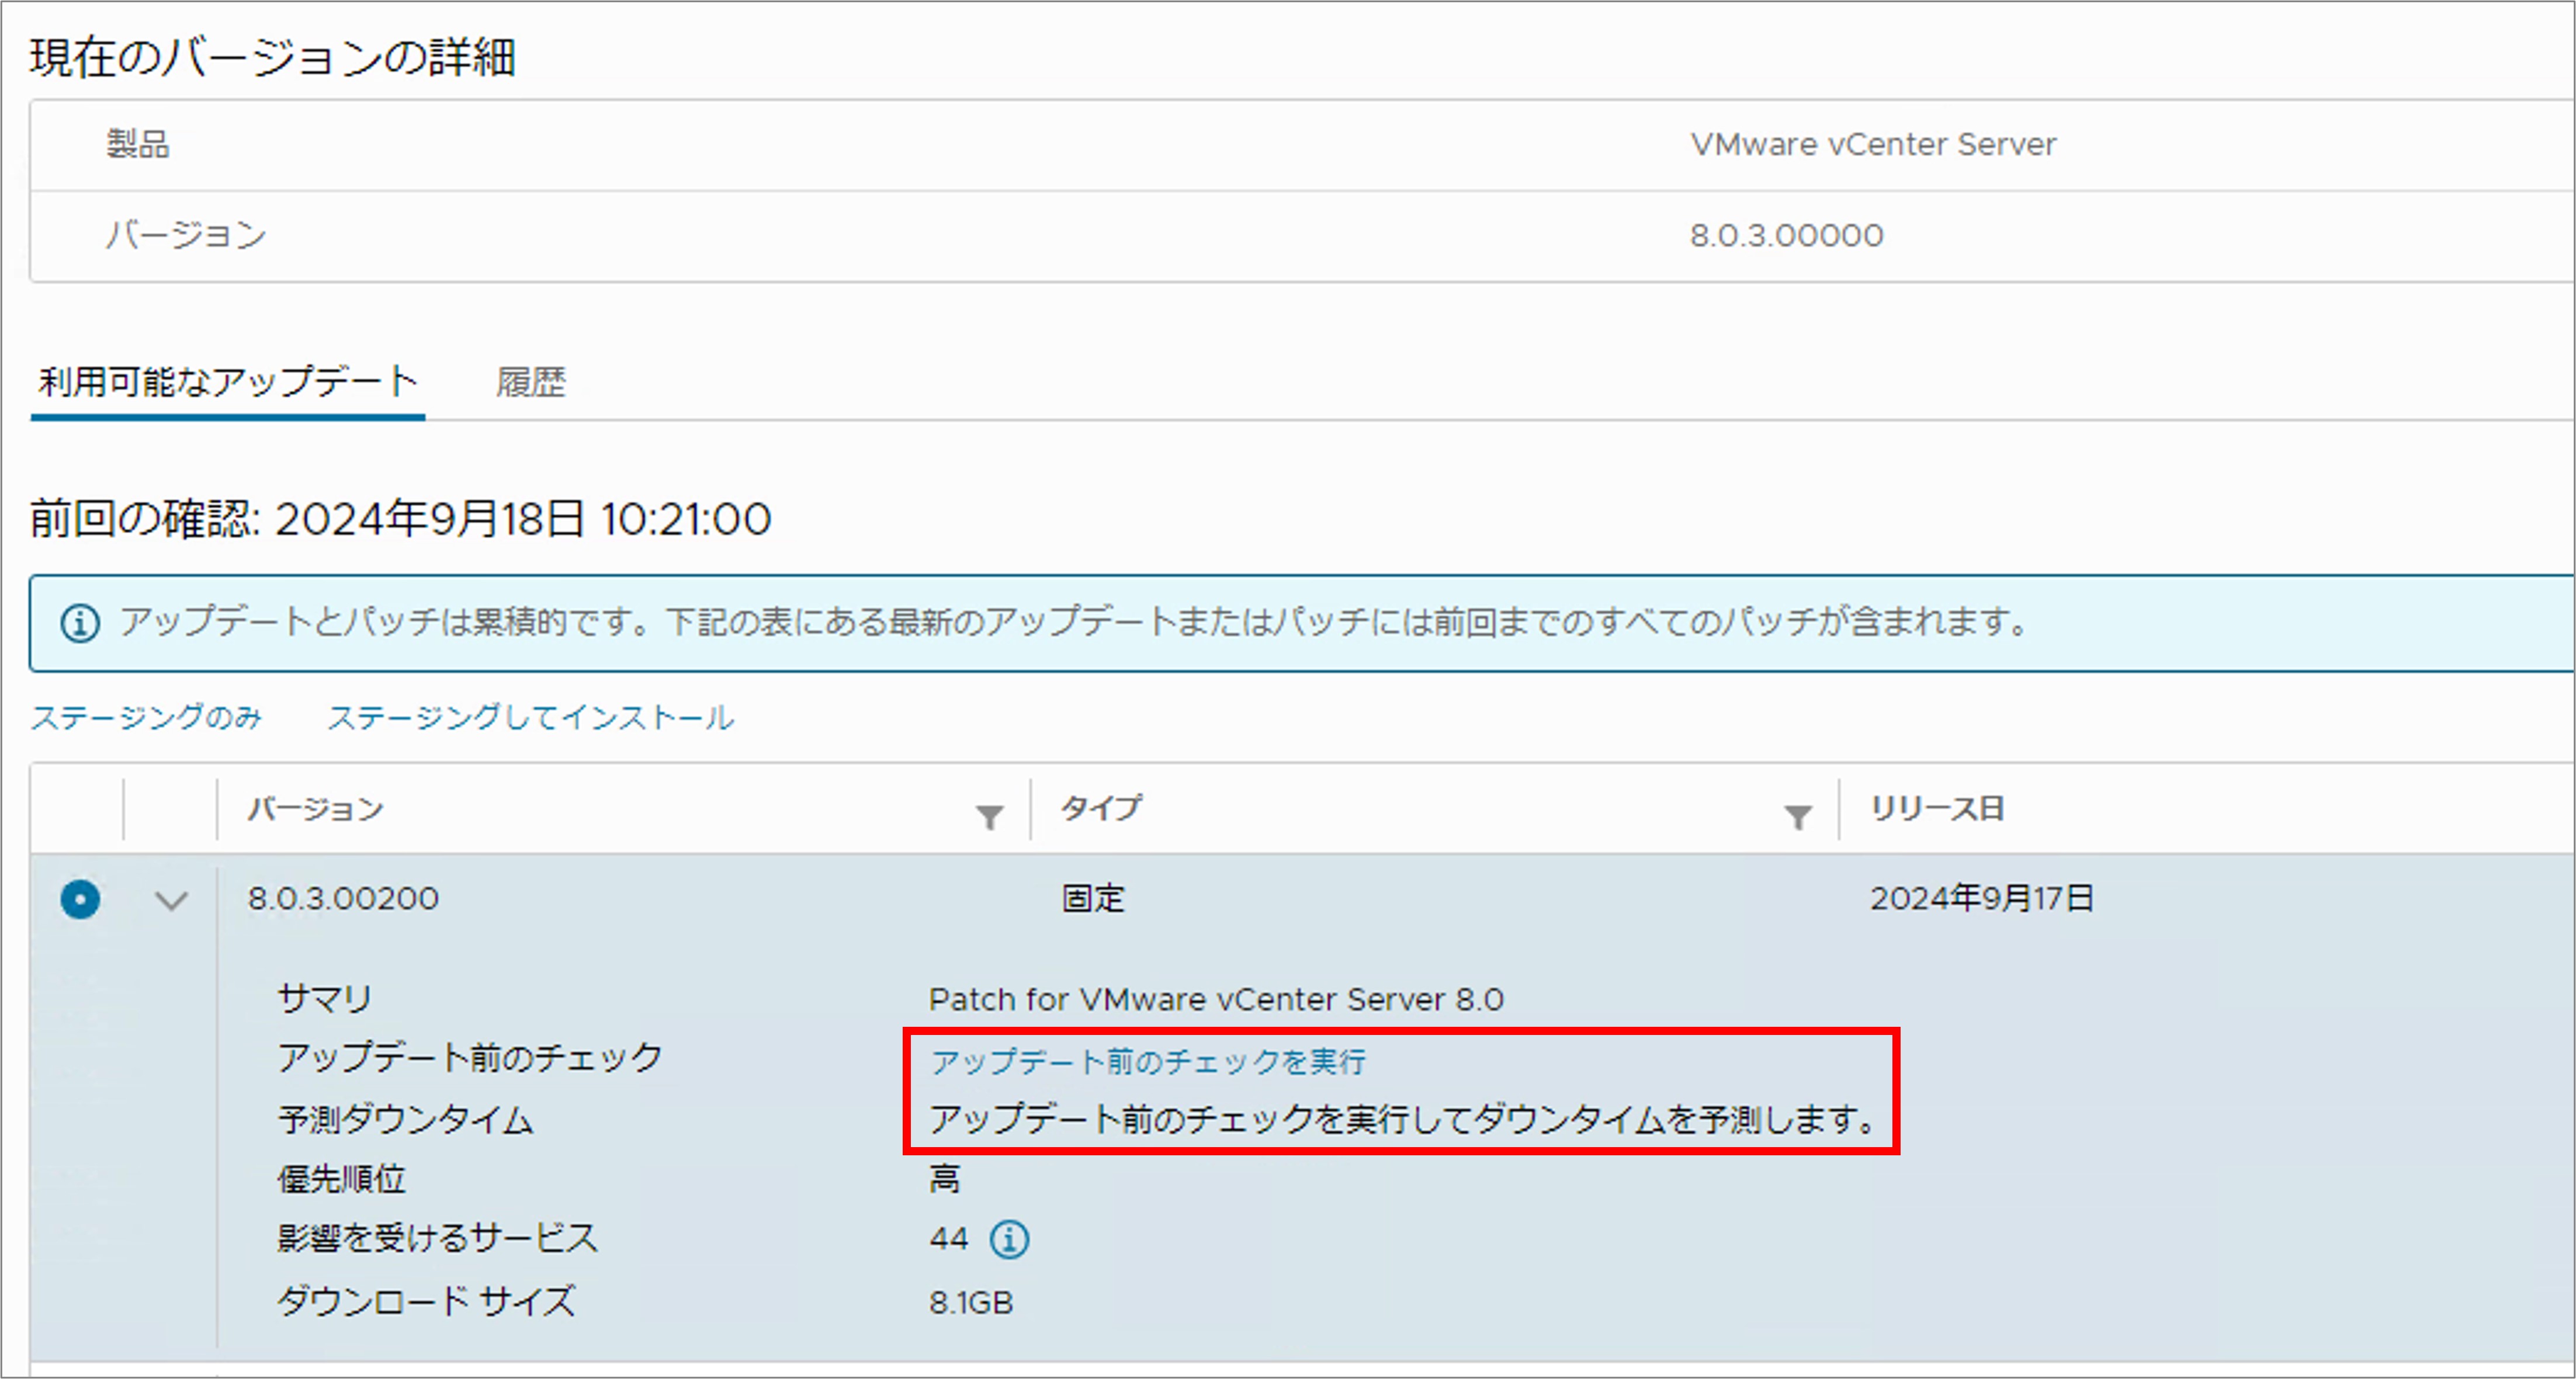Click the 前回の確認 timestamp text
This screenshot has width=2576, height=1379.
coord(401,519)
